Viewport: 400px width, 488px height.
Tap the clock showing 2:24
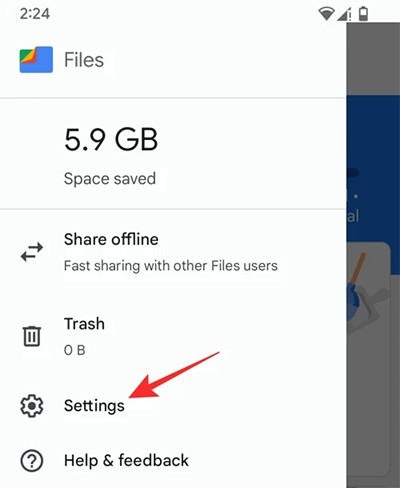(x=35, y=14)
